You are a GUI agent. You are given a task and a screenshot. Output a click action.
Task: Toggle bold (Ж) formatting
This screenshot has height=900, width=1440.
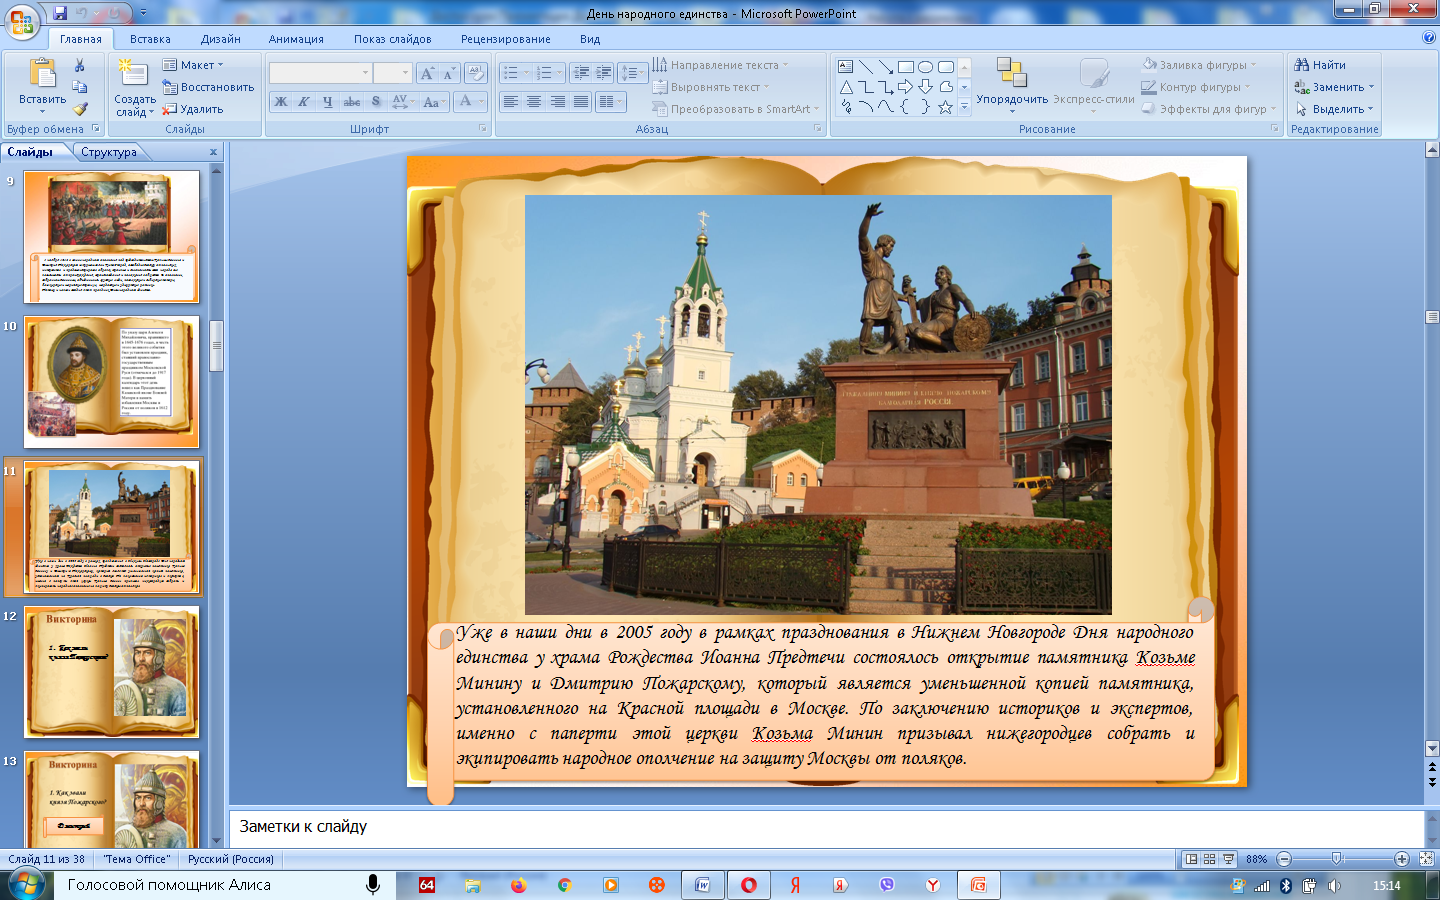tap(281, 102)
